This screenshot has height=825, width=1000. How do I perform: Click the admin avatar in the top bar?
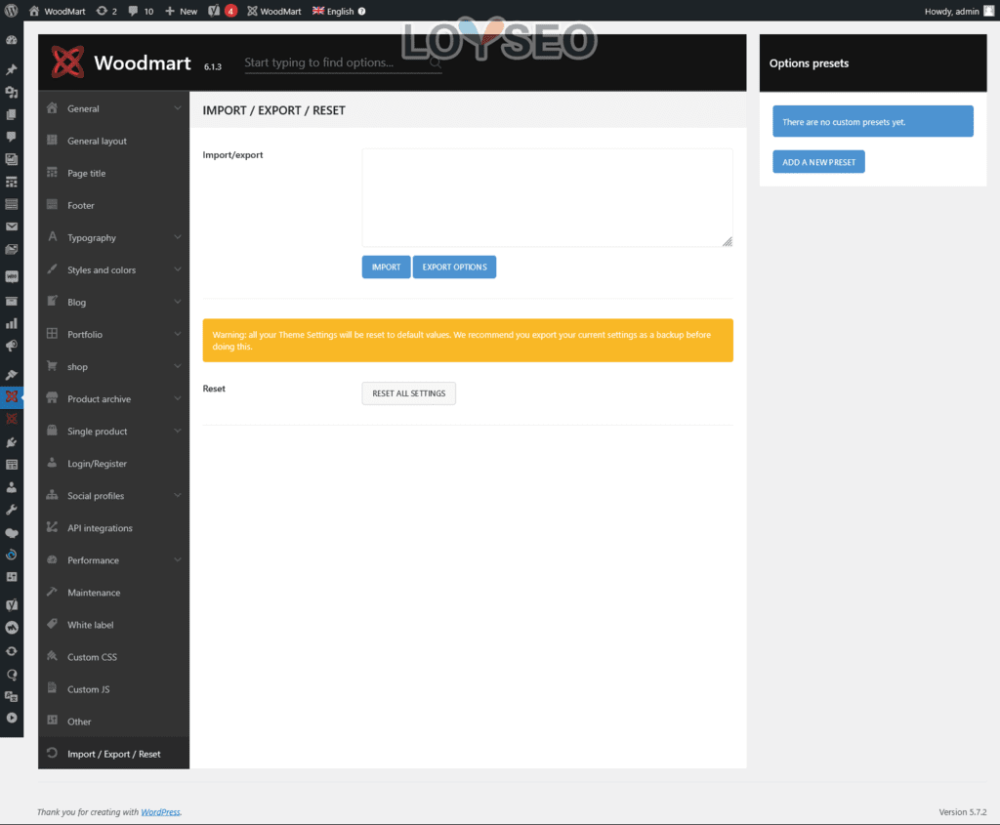pos(989,11)
